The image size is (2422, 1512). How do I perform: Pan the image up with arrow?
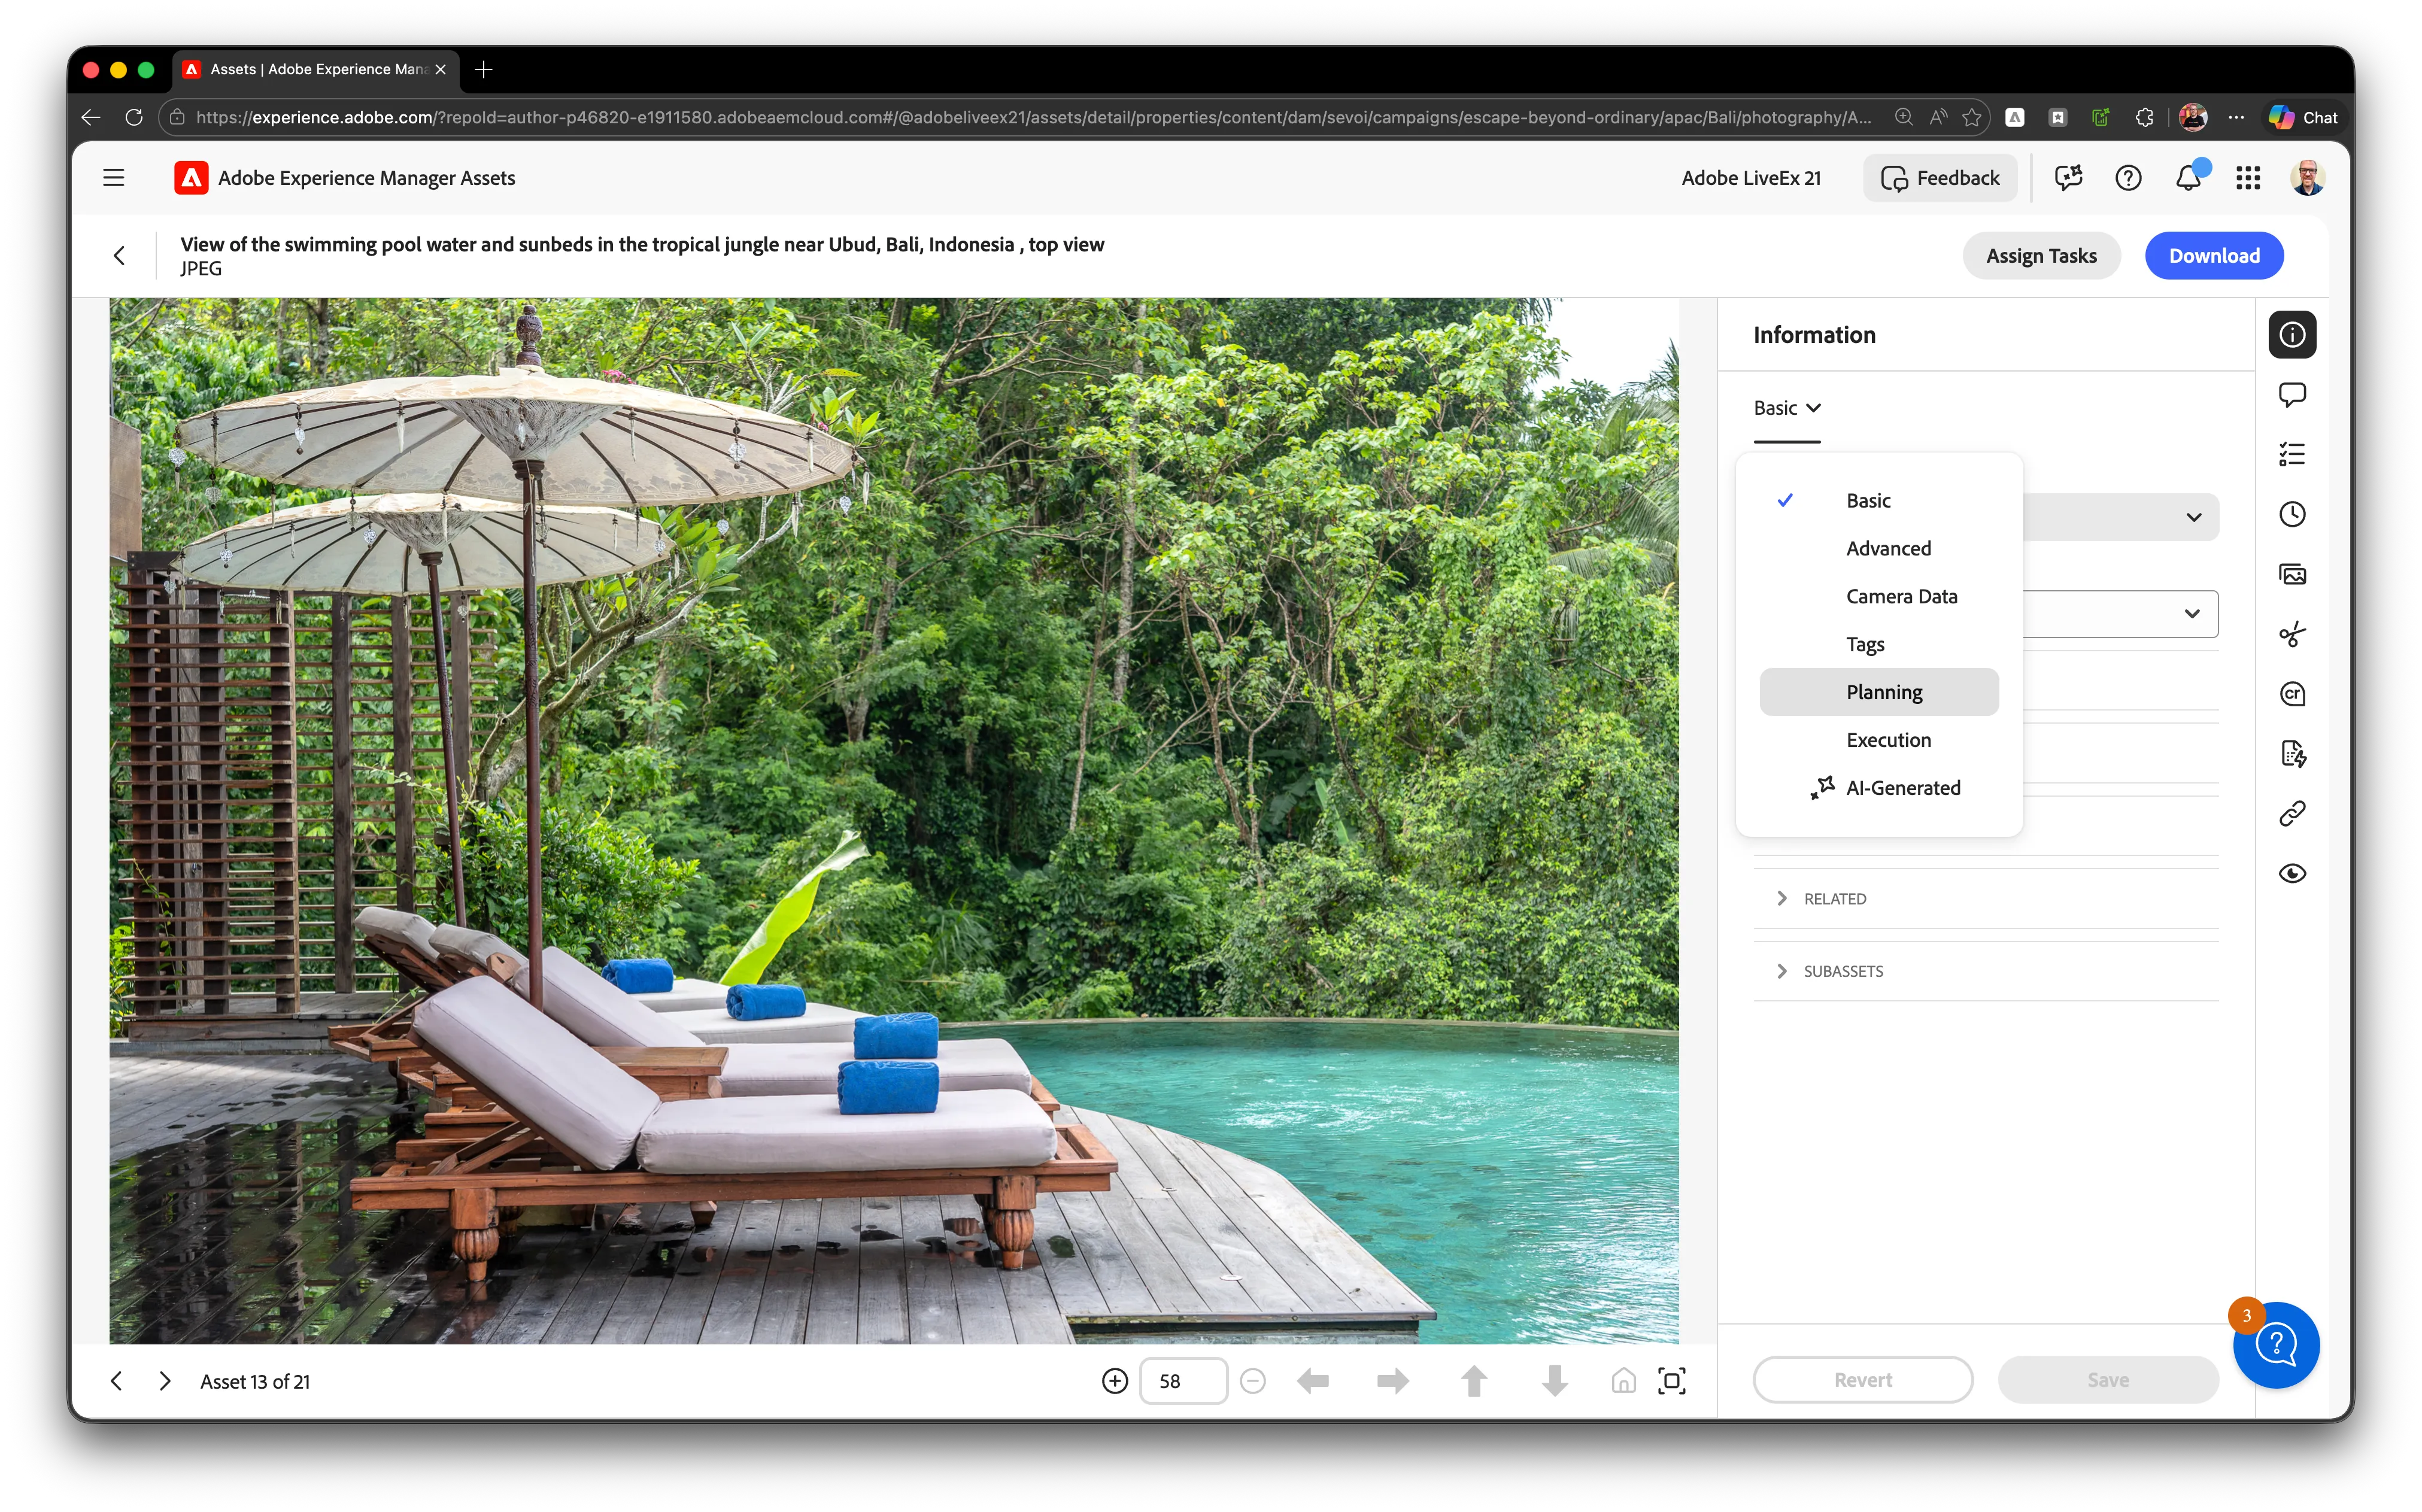tap(1474, 1381)
